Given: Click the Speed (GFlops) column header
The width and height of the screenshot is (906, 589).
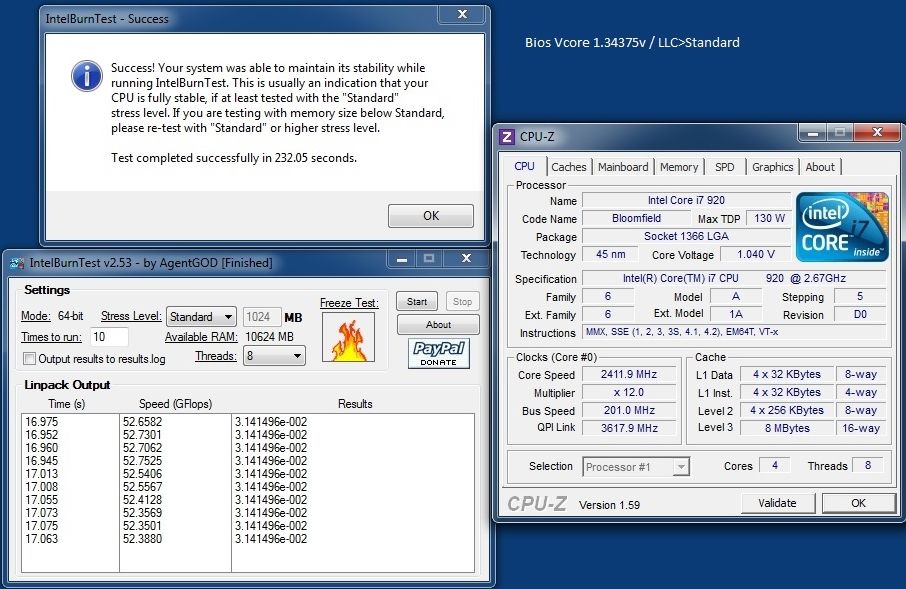Looking at the screenshot, I should [175, 404].
